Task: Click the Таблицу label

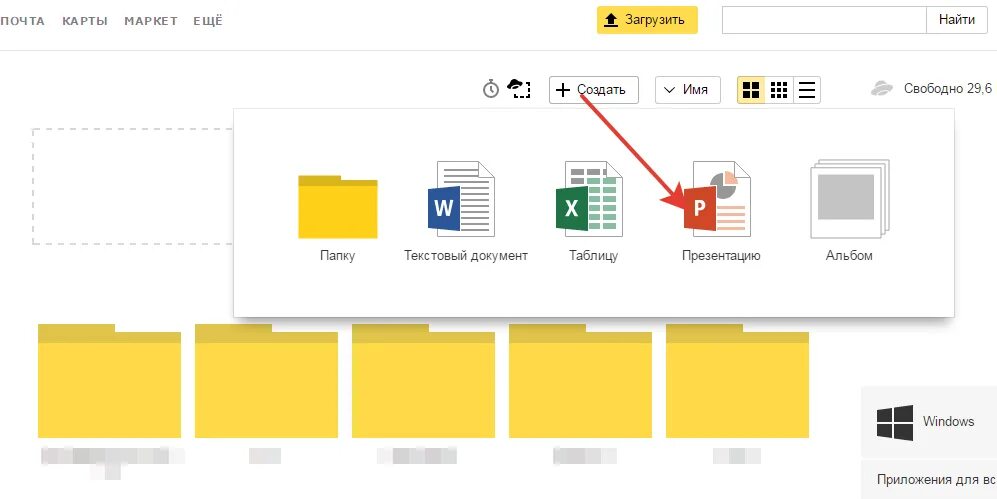Action: 593,256
